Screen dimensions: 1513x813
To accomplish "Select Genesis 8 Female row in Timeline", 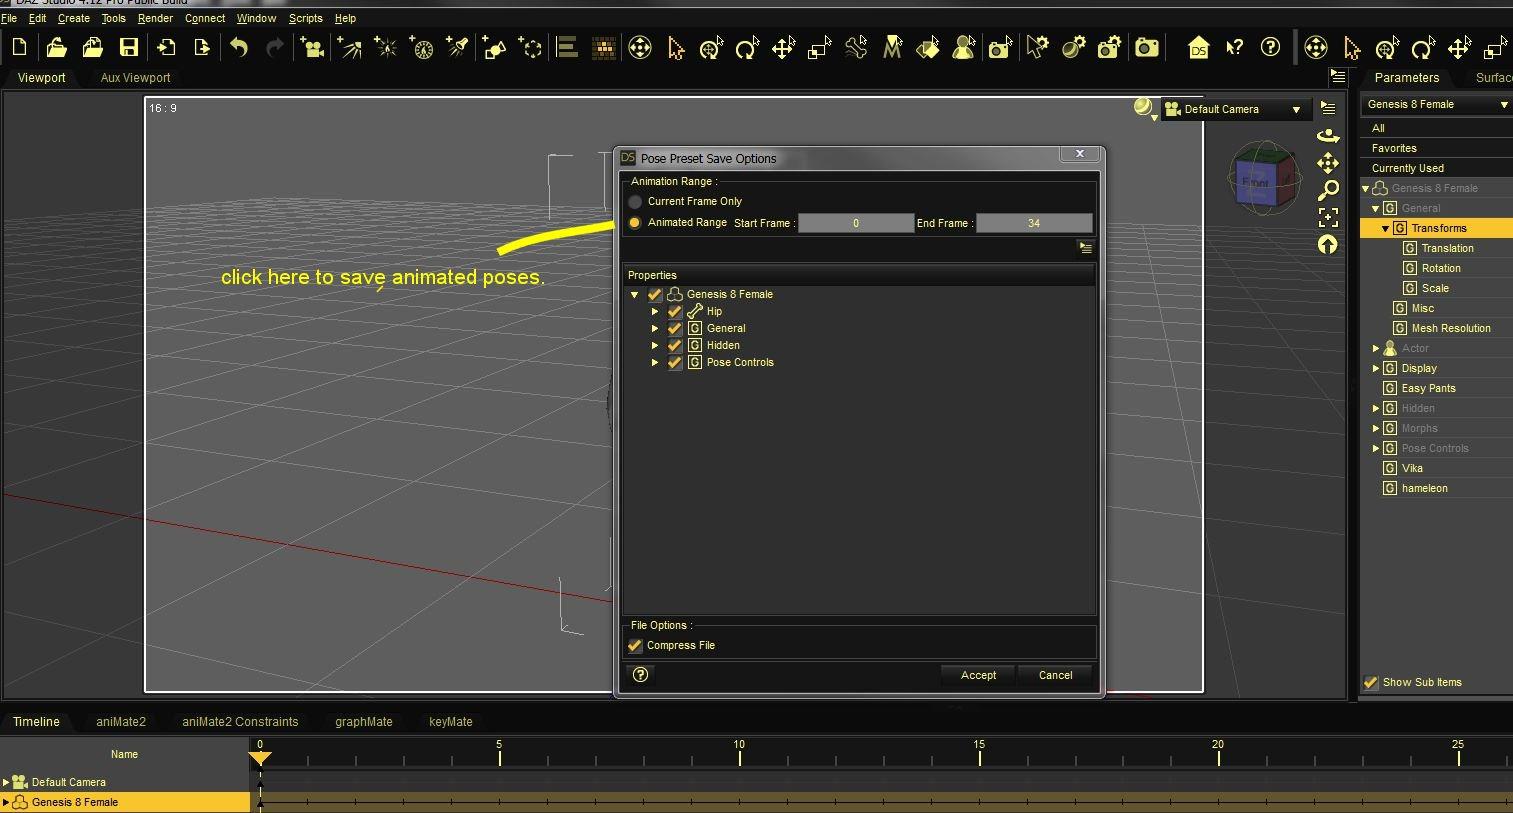I will [x=125, y=803].
